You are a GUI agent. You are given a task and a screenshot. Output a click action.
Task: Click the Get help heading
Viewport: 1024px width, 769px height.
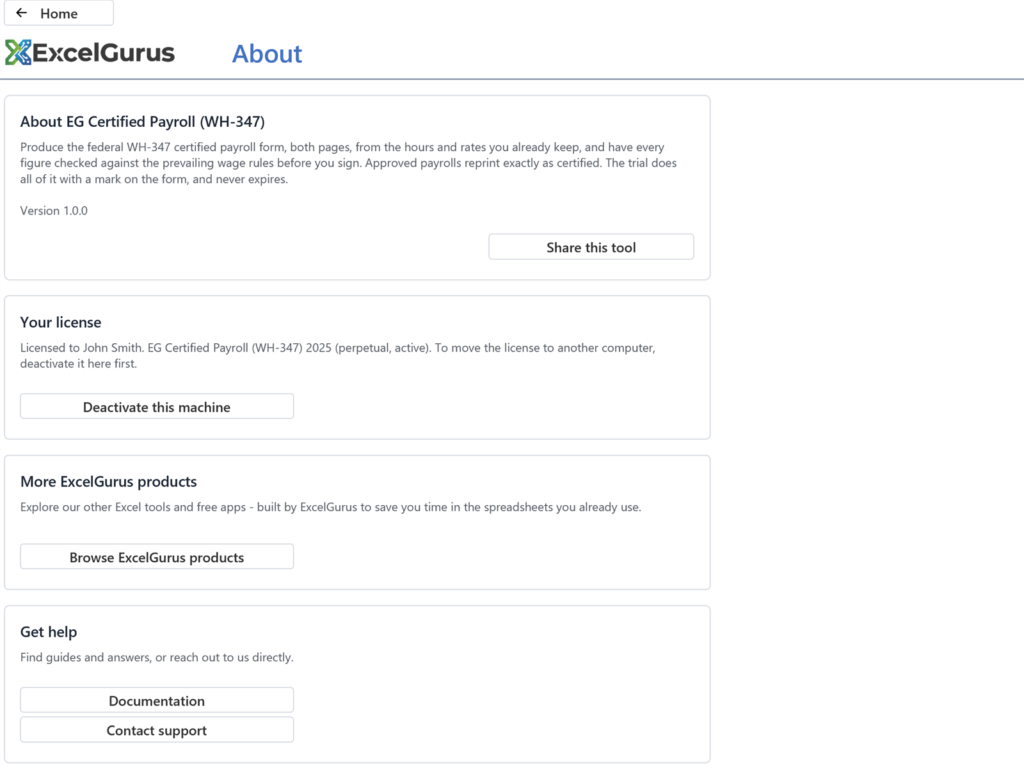tap(48, 632)
